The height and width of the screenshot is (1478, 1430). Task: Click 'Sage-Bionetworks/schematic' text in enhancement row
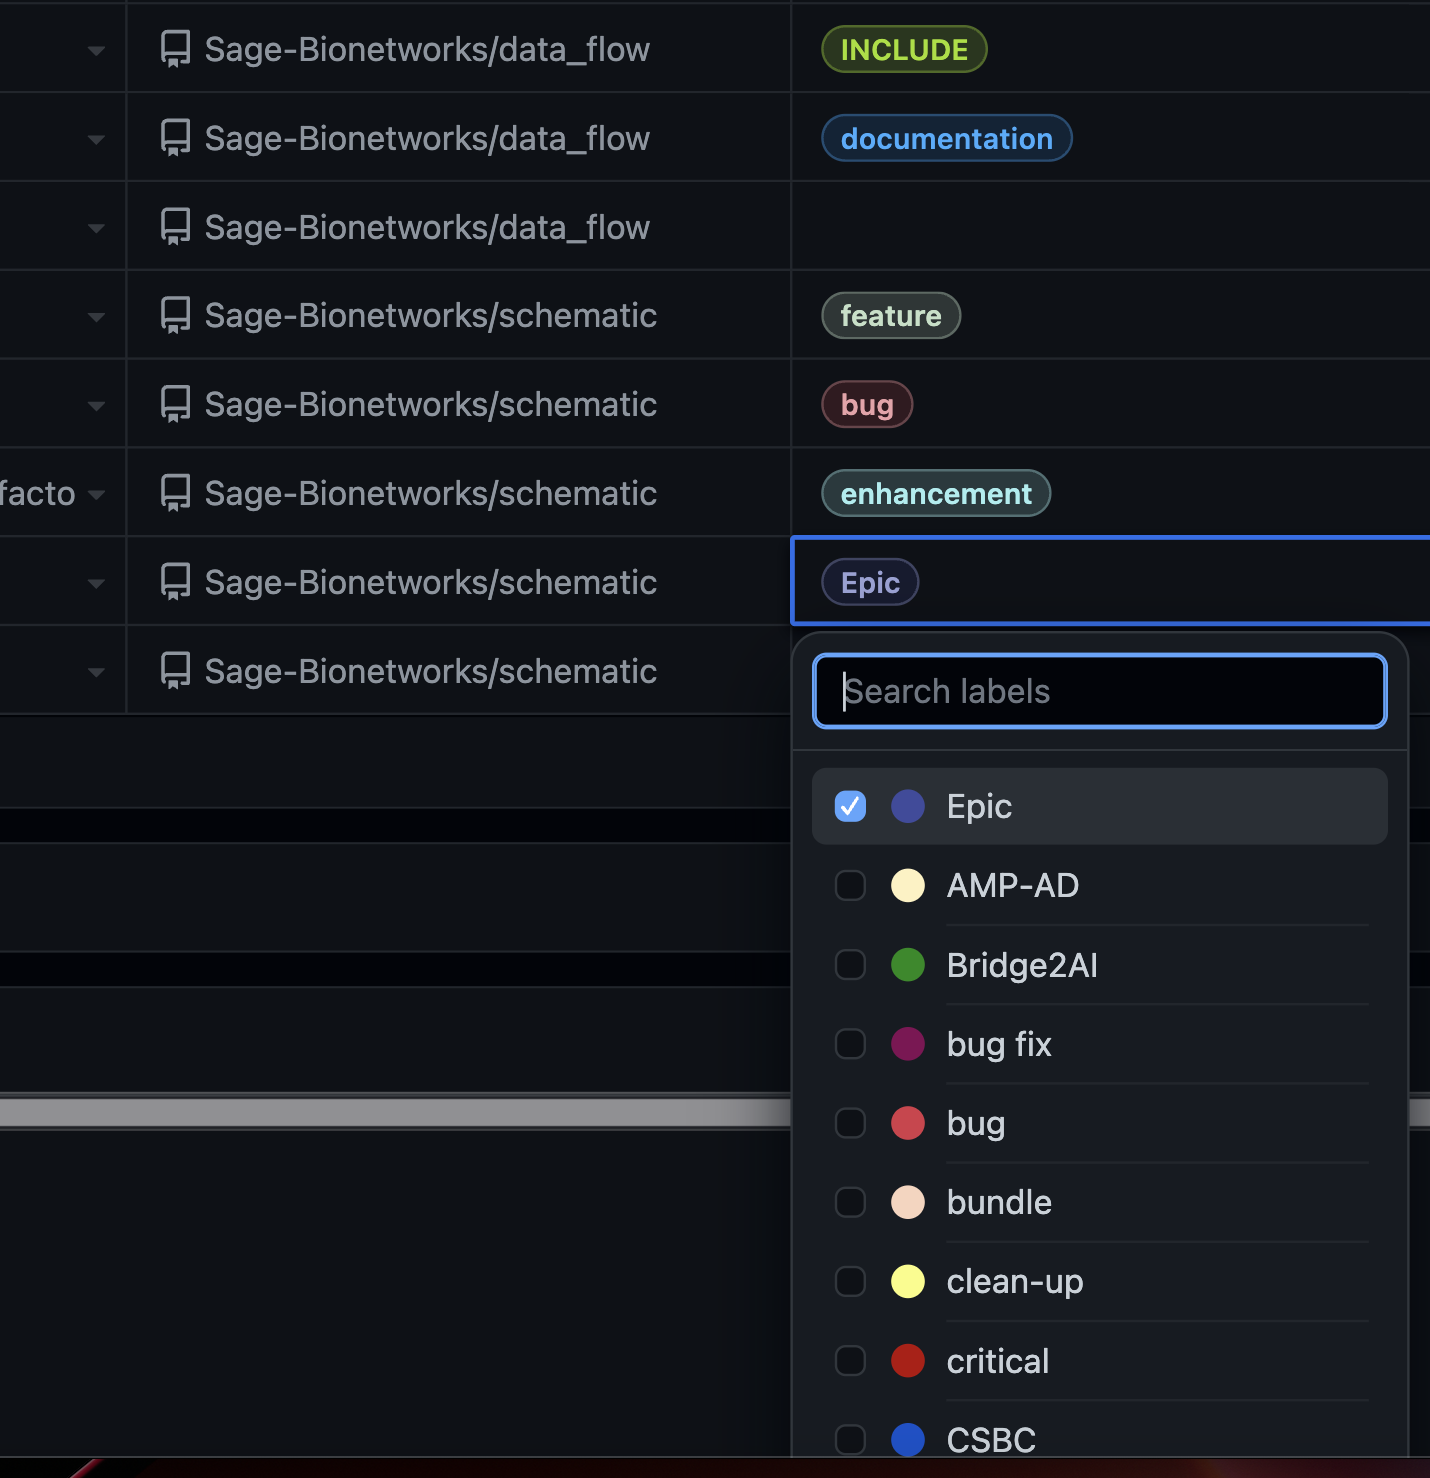coord(431,493)
